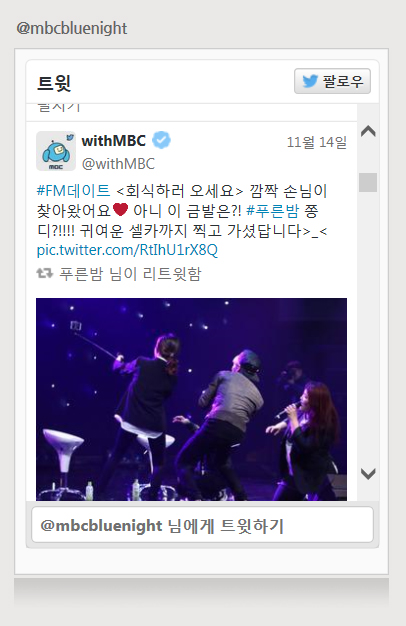The image size is (406, 626).
Task: Open the pic.twitter.com/RtIhU1rX8Q link
Action: pos(127,250)
